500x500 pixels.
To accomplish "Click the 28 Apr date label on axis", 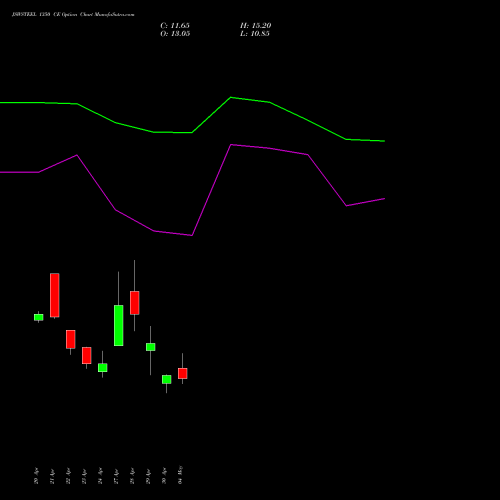I will point(132,475).
